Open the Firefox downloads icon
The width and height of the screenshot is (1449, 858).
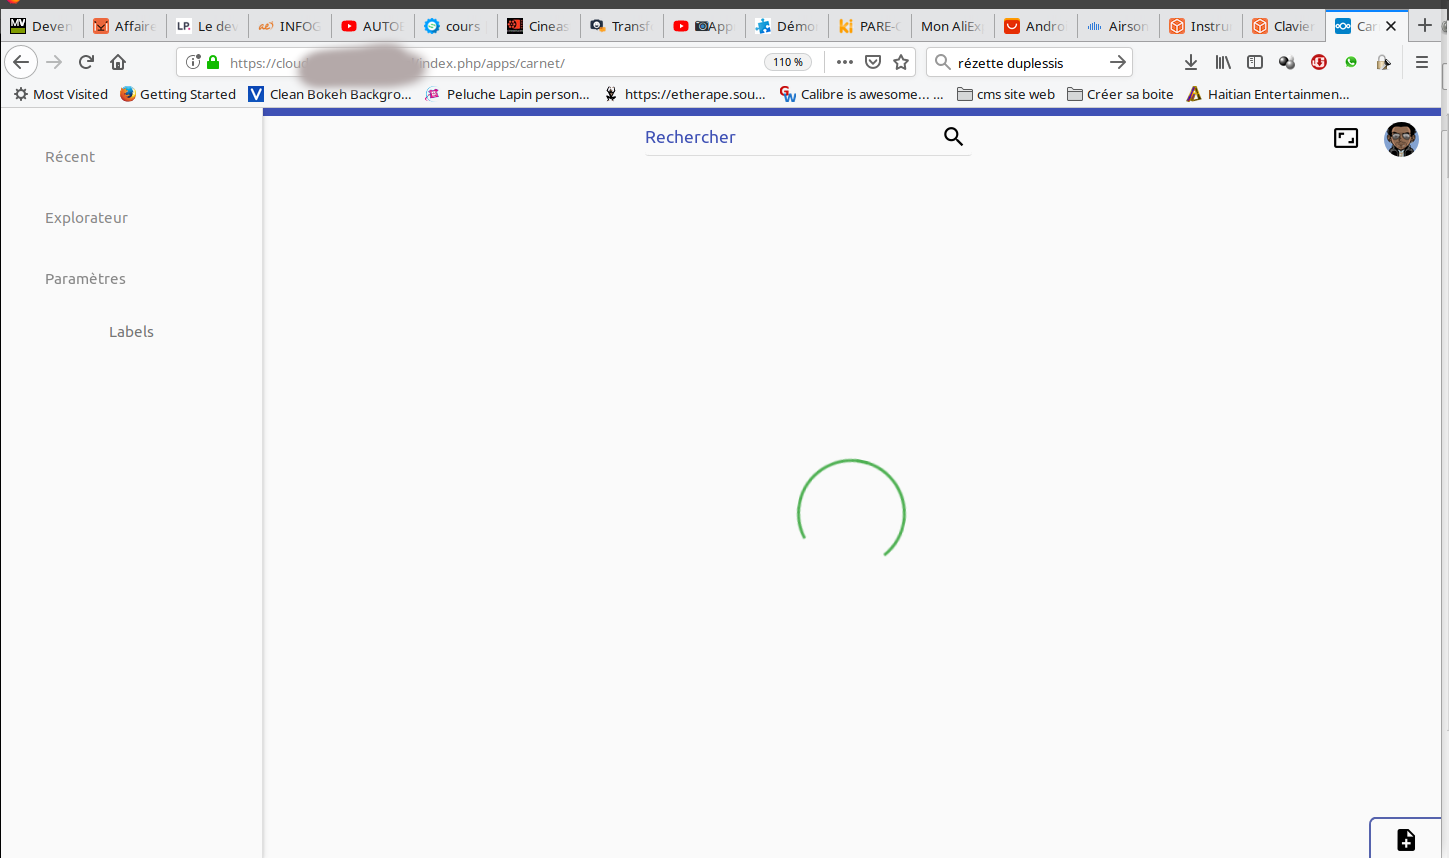[1190, 62]
